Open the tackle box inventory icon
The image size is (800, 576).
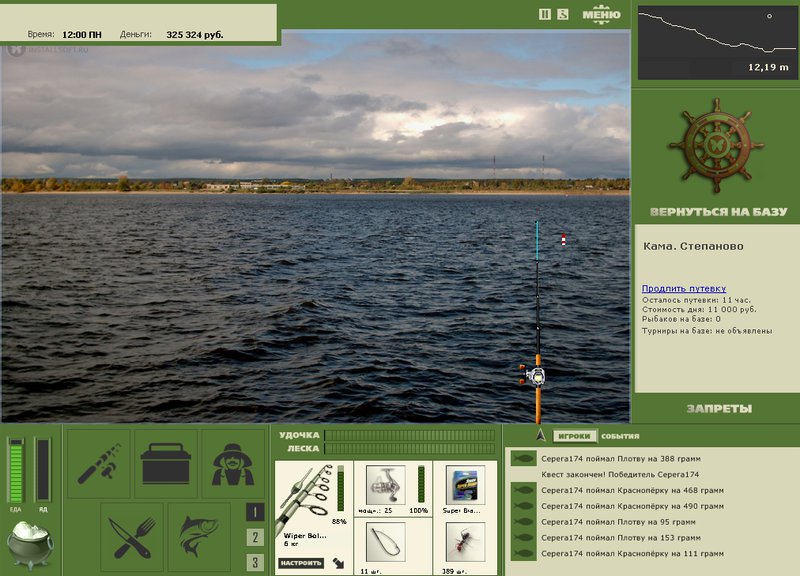tap(166, 464)
